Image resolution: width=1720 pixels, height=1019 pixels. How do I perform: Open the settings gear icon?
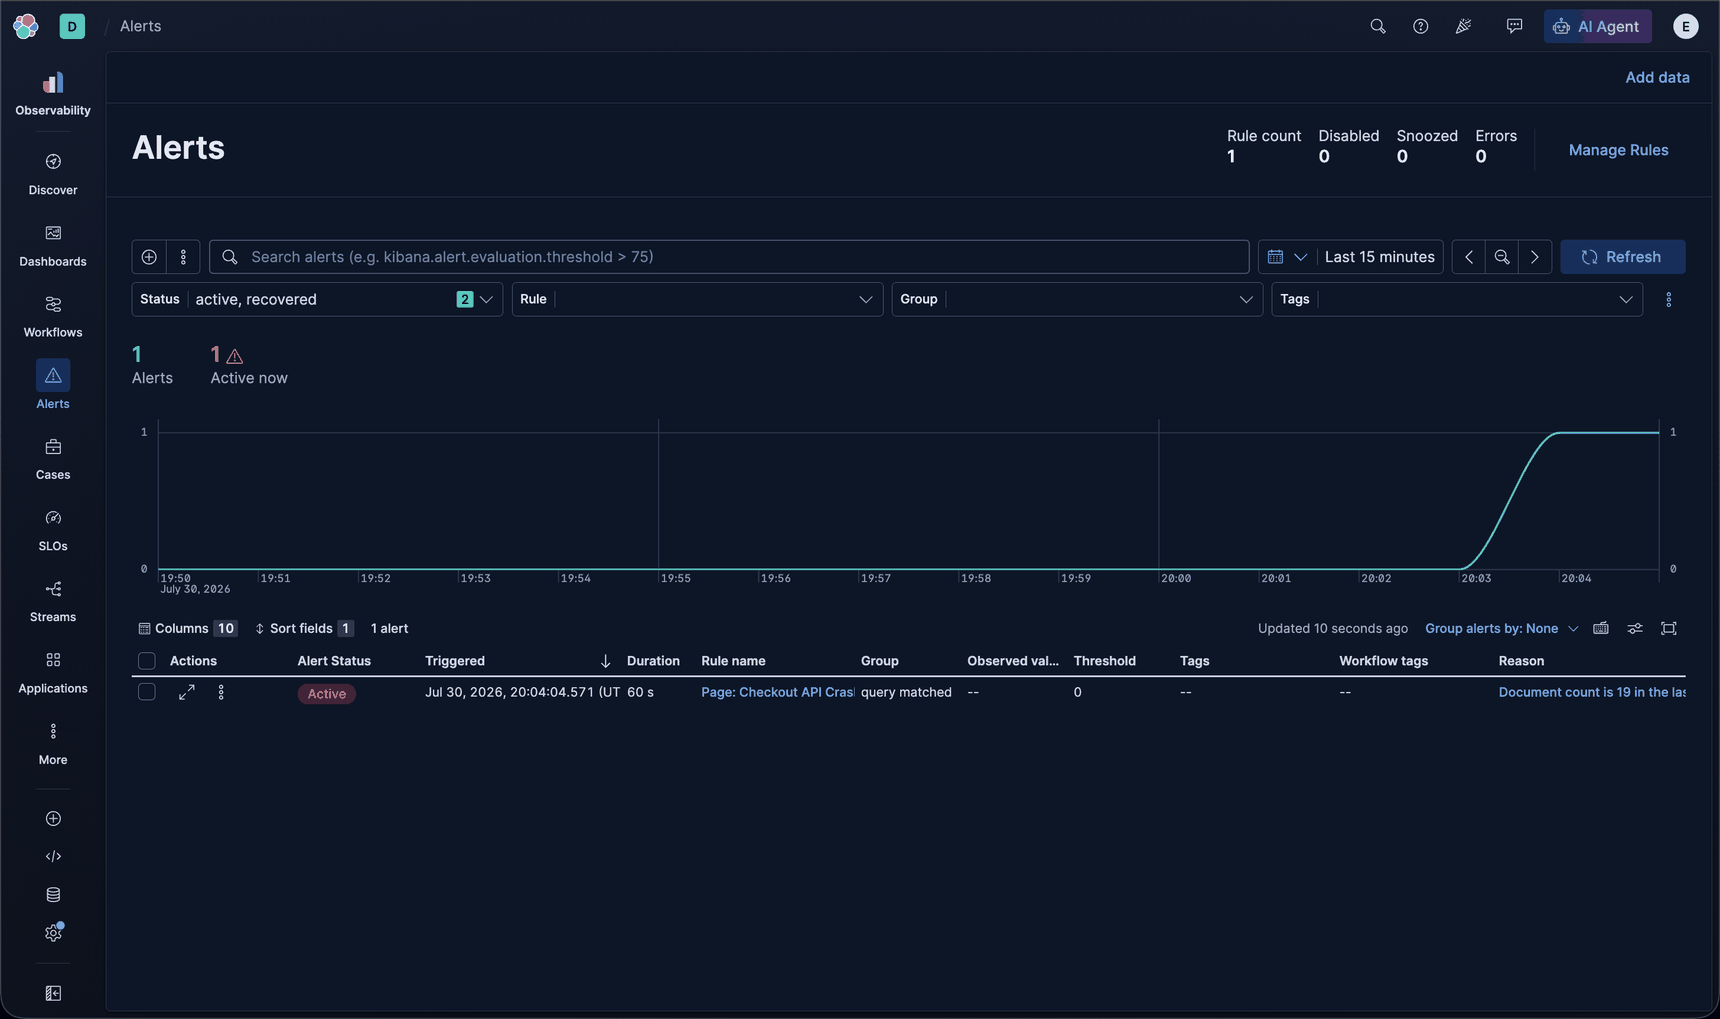pyautogui.click(x=53, y=932)
